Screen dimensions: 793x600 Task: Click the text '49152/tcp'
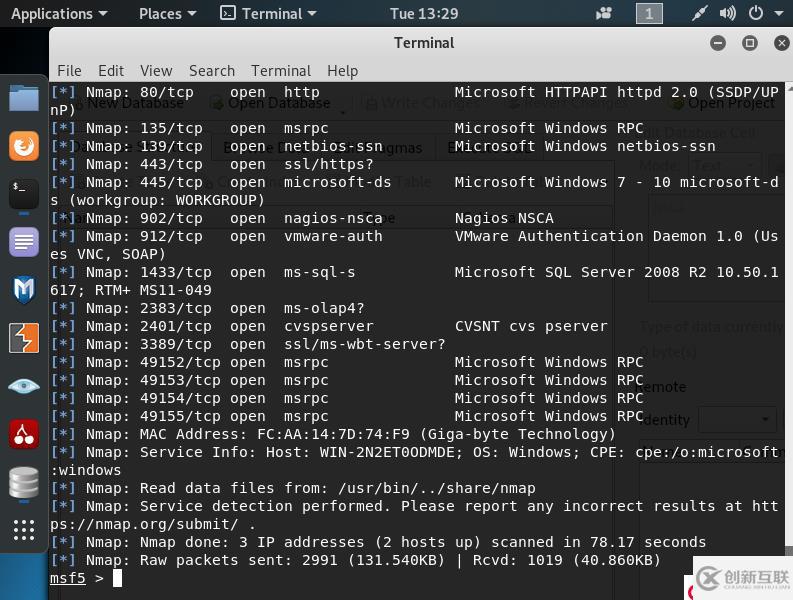point(180,362)
